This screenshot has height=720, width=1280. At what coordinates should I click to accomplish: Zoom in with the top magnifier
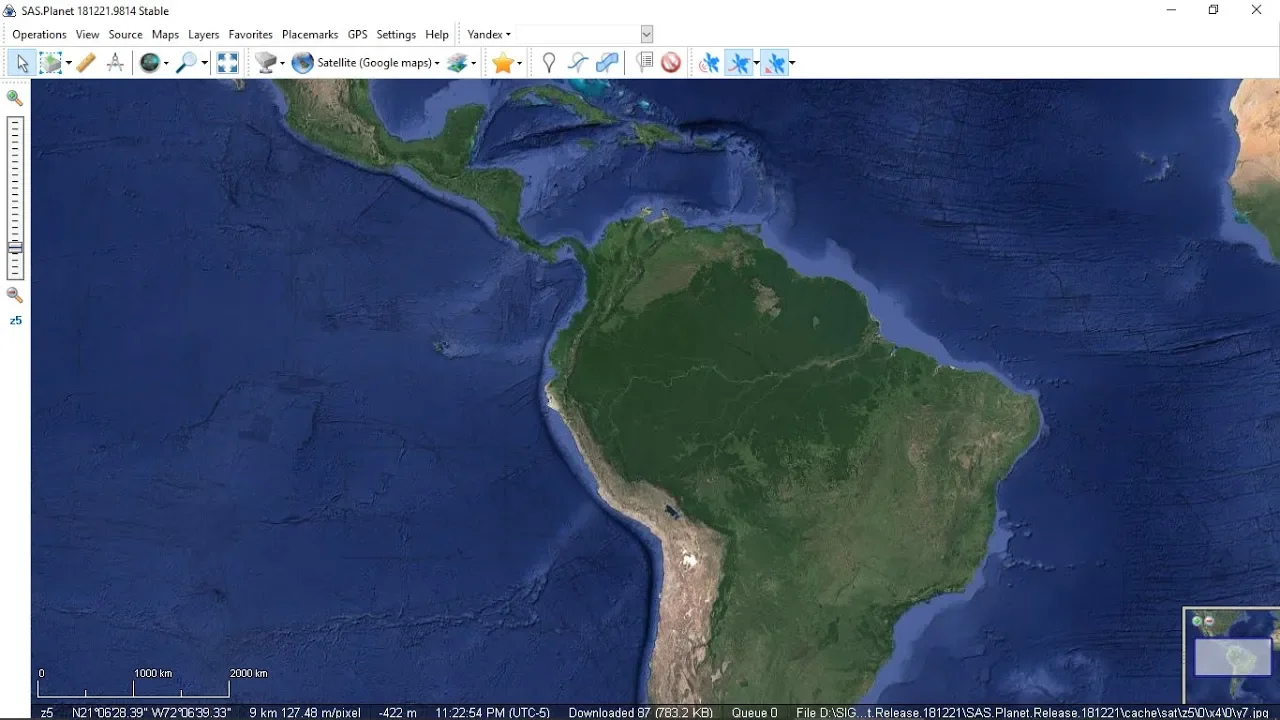[x=15, y=98]
